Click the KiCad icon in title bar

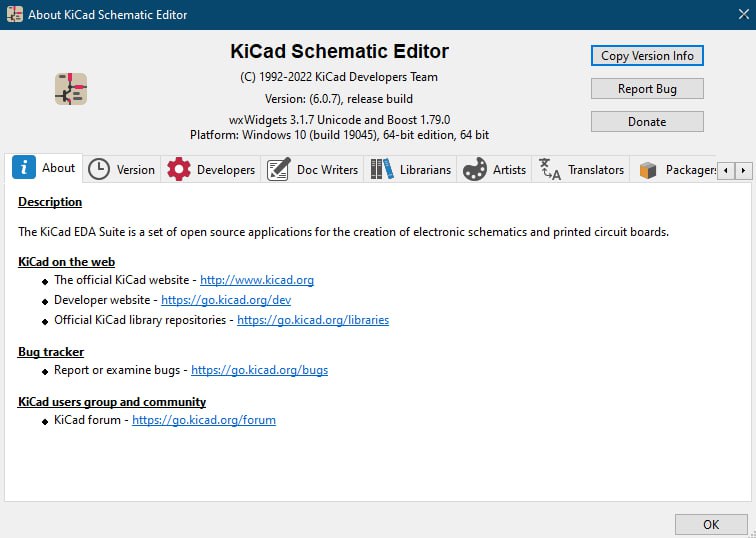click(x=14, y=14)
